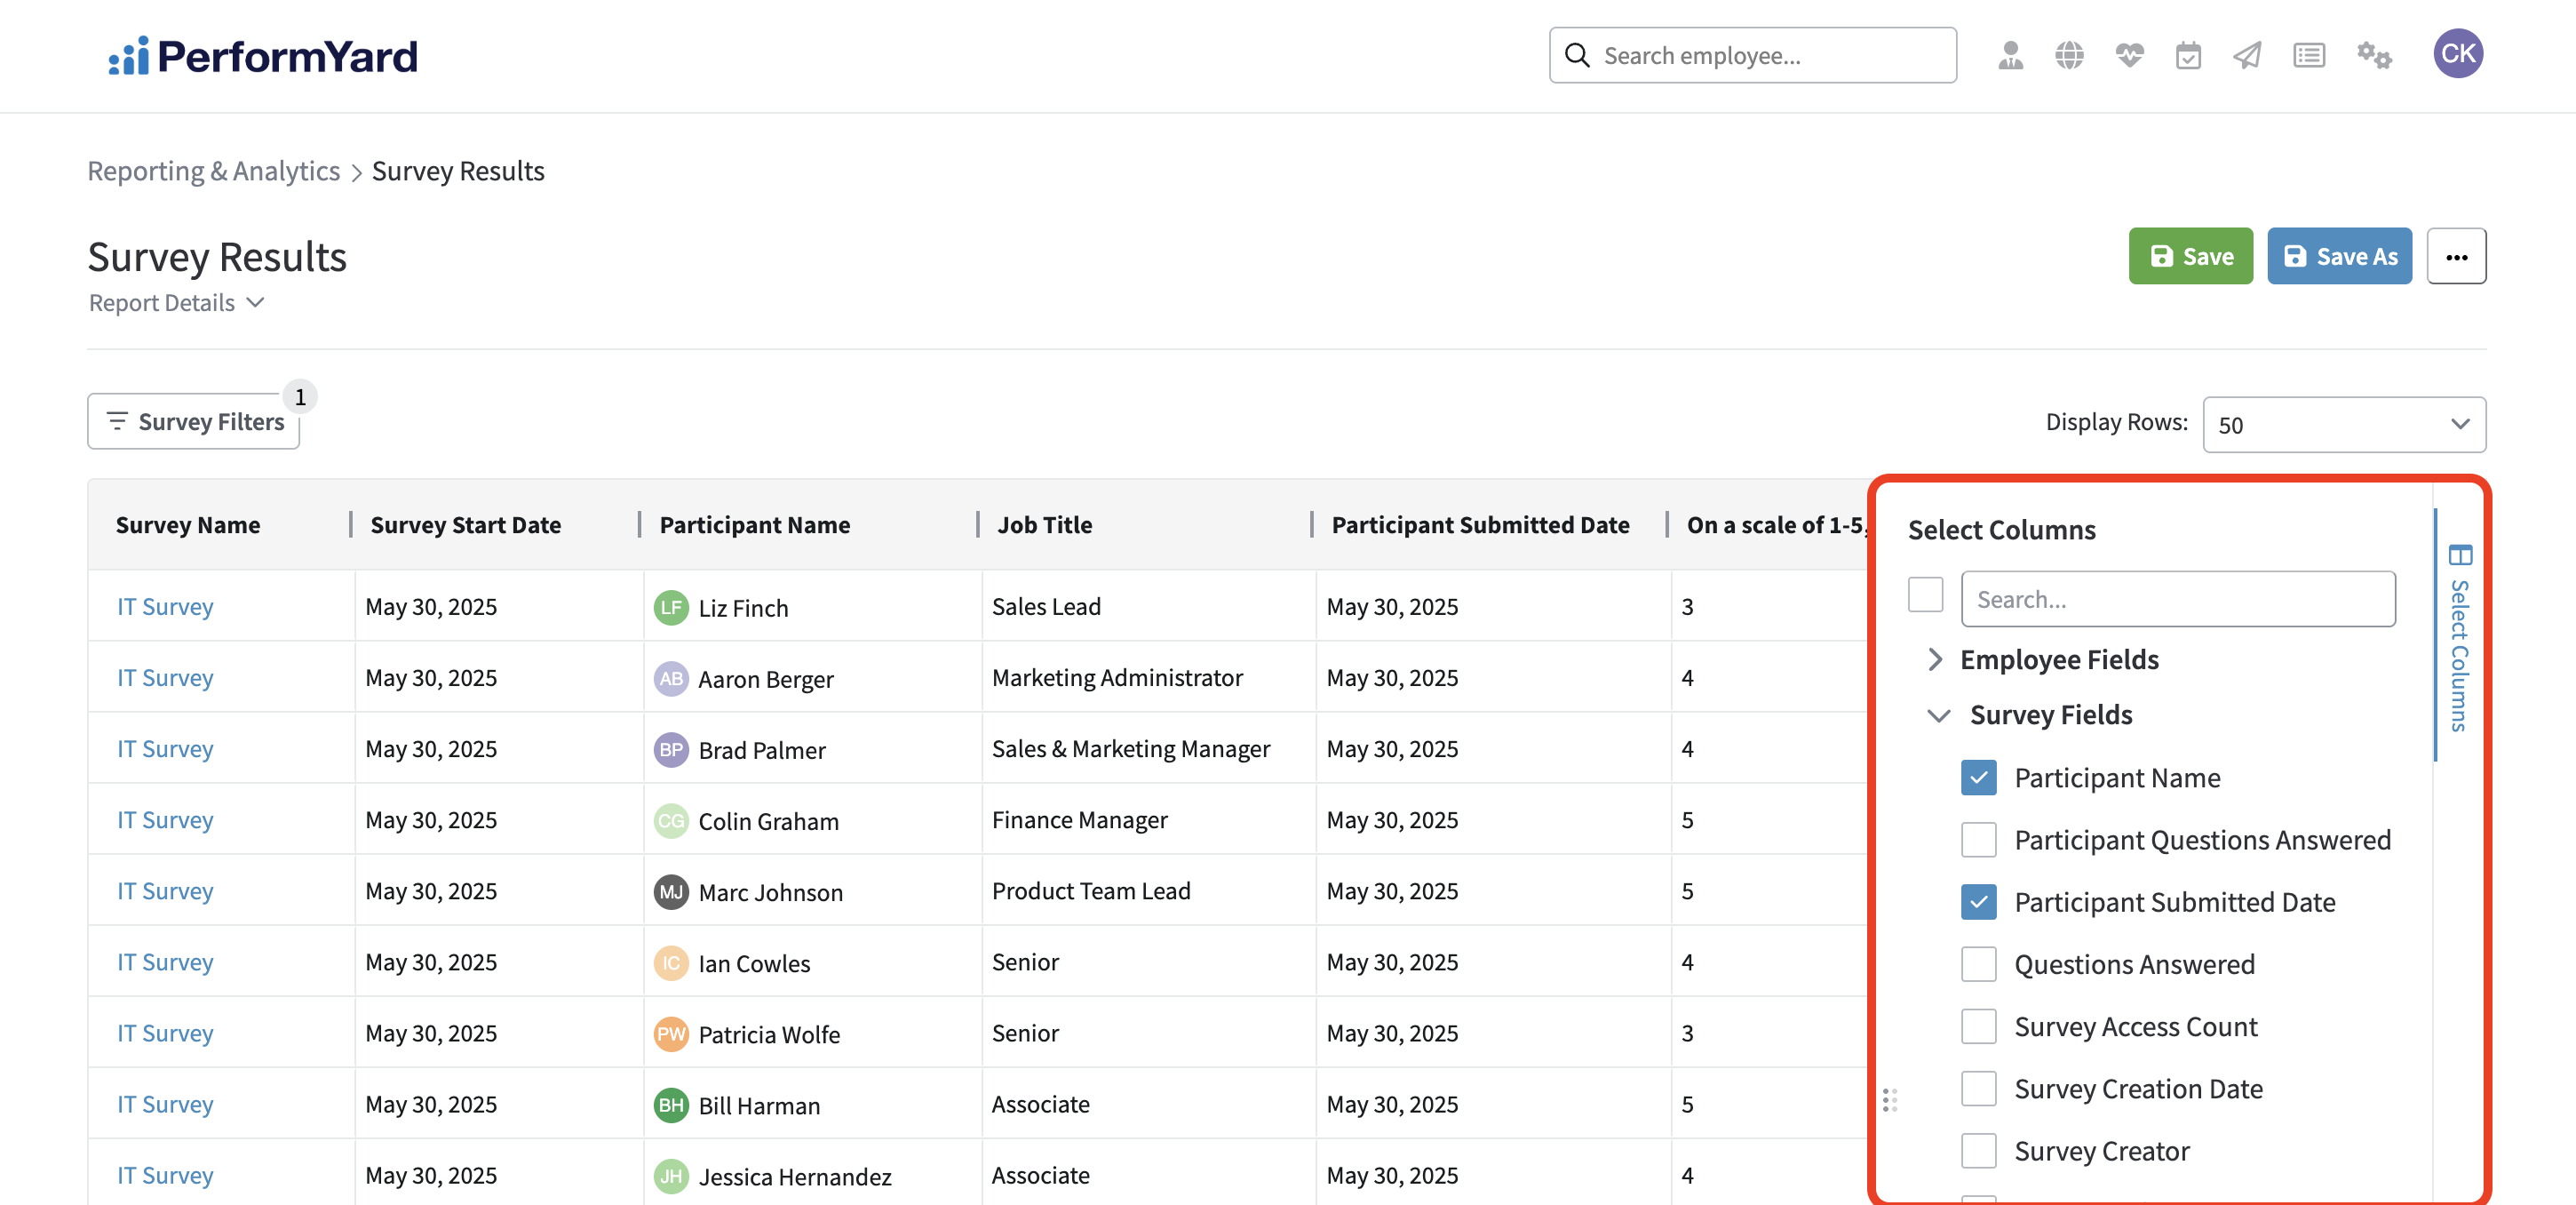The image size is (2576, 1205).
Task: Click the heartbeat icon in header
Action: (2129, 55)
